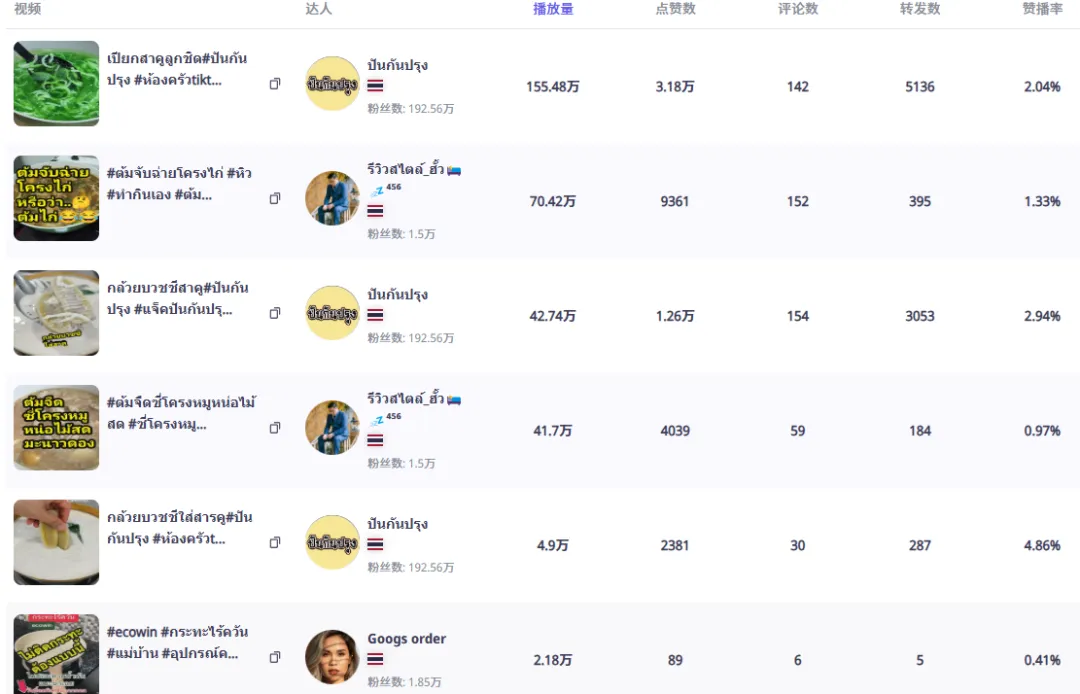Open the green noodle dessert video thumbnail

point(56,83)
